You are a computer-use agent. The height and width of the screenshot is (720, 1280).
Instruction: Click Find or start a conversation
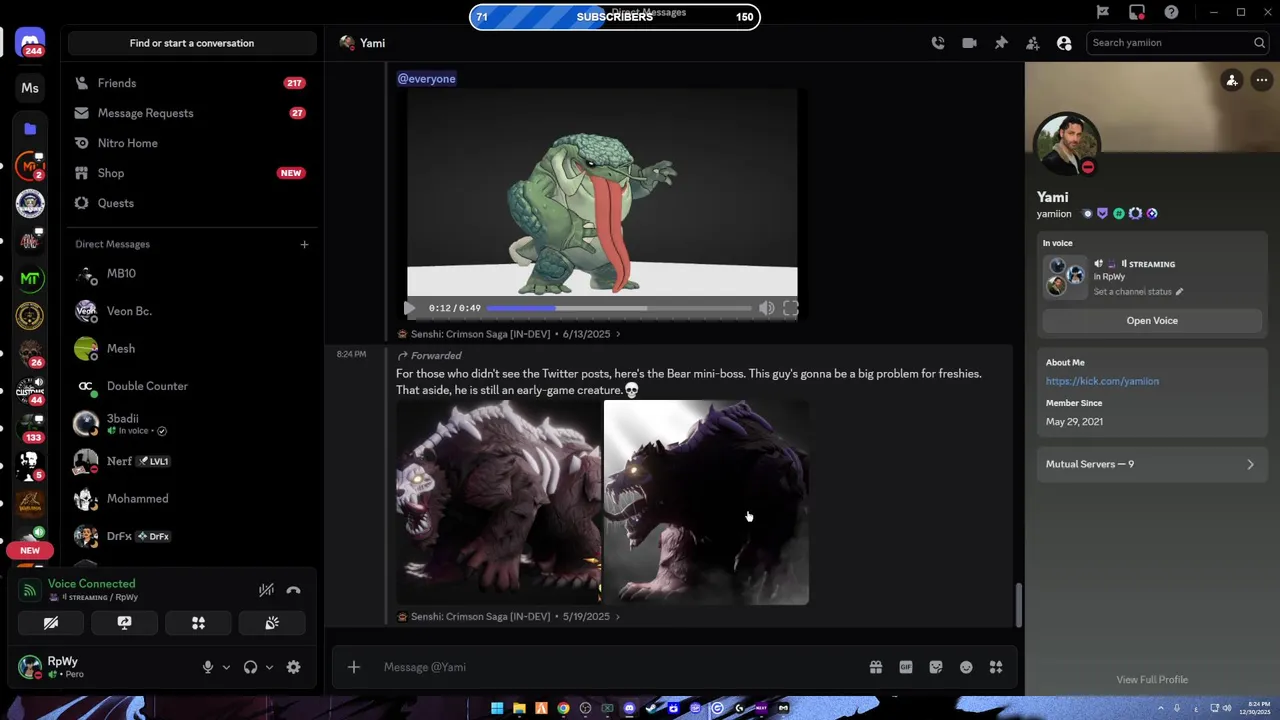point(192,43)
